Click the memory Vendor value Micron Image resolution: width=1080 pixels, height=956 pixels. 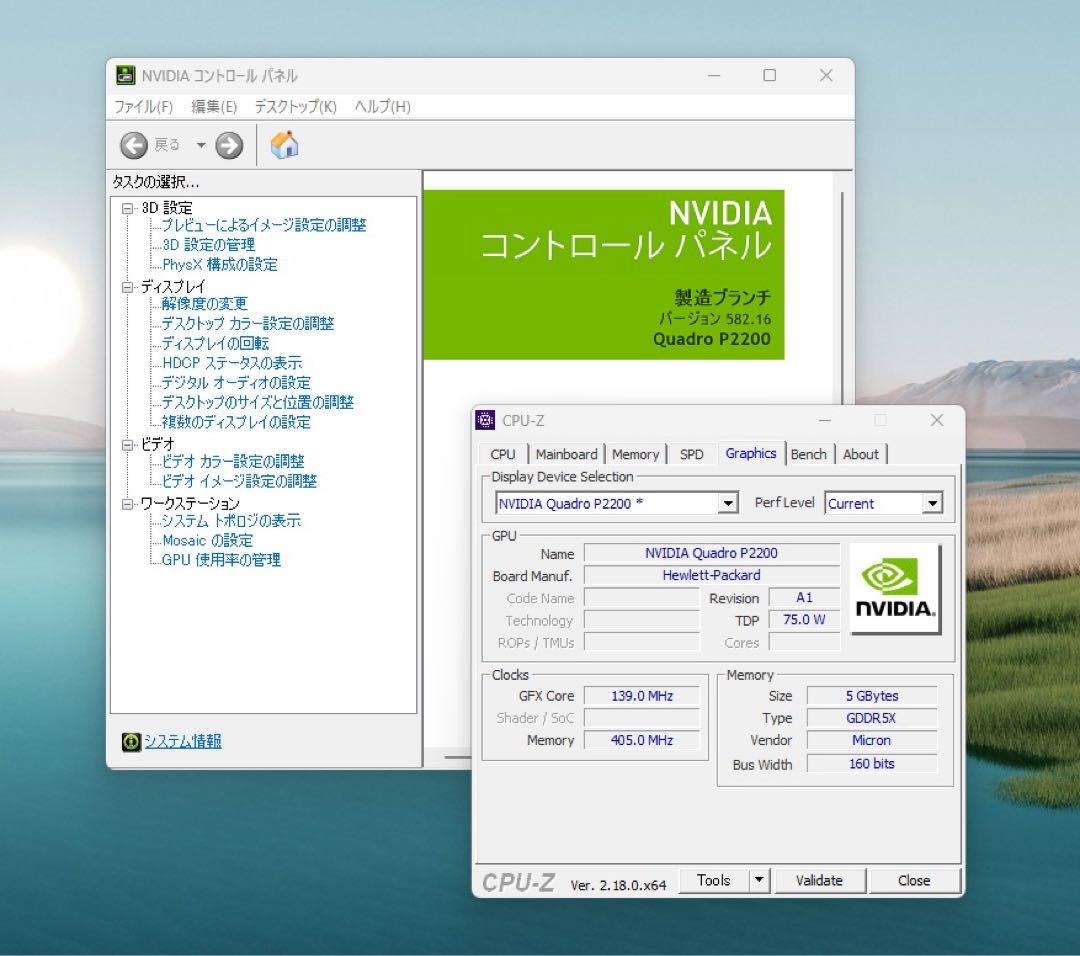coord(872,740)
